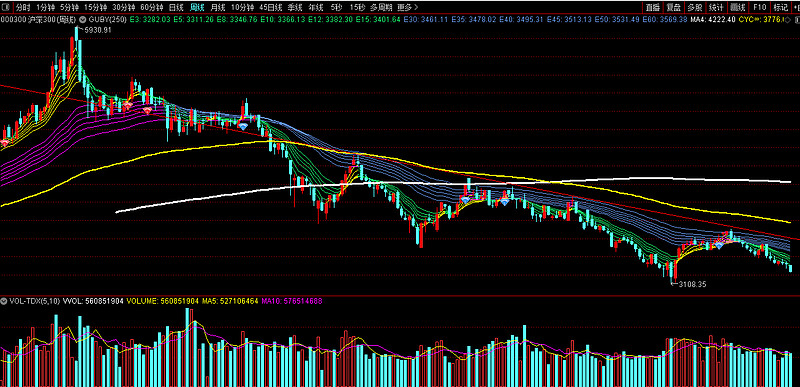Screen dimensions: 800x387
Task: Click the 000300 沪深300 stock title
Action: (39, 19)
